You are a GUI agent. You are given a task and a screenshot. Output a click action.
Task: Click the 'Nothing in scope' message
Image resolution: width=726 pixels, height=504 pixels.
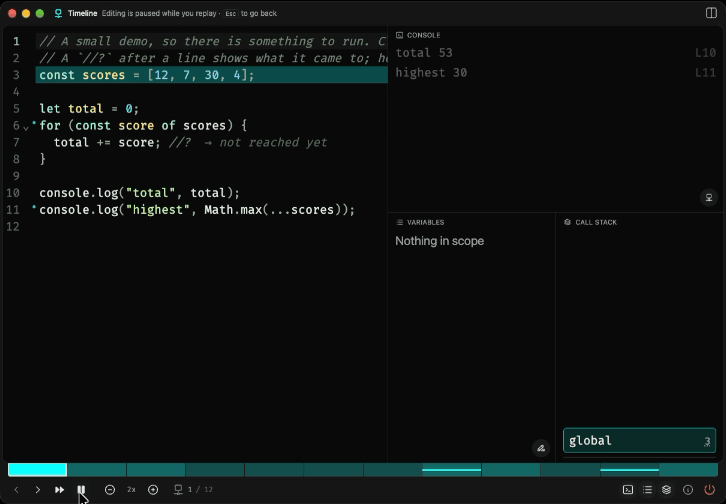(x=439, y=241)
